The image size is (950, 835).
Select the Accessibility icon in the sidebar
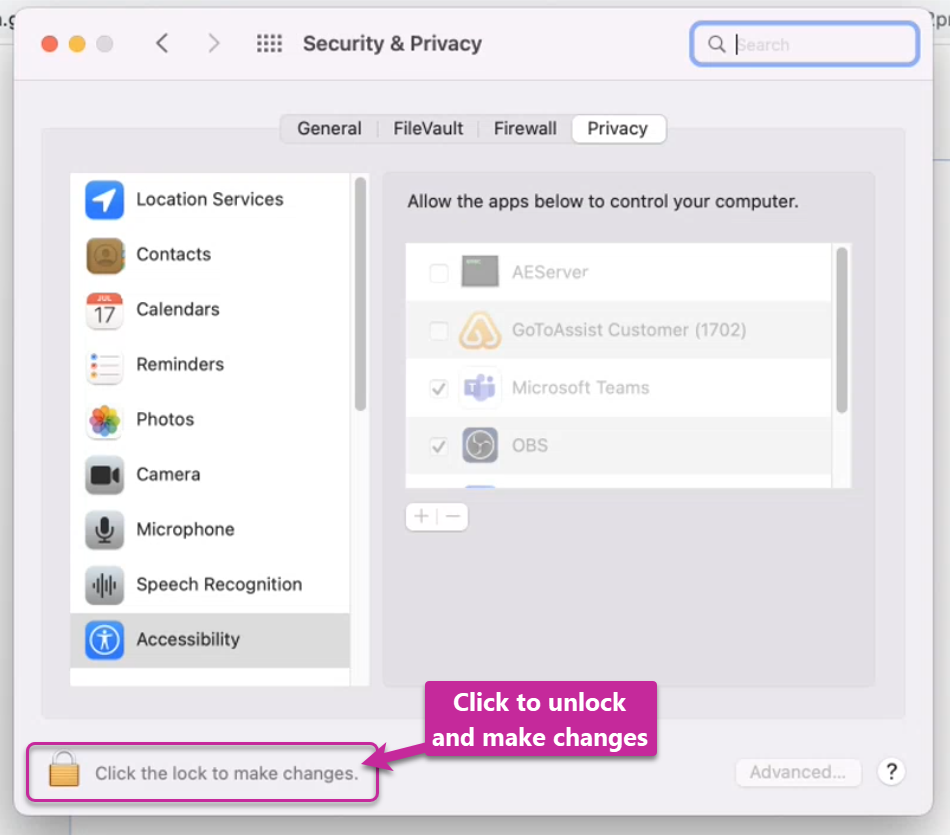(104, 640)
